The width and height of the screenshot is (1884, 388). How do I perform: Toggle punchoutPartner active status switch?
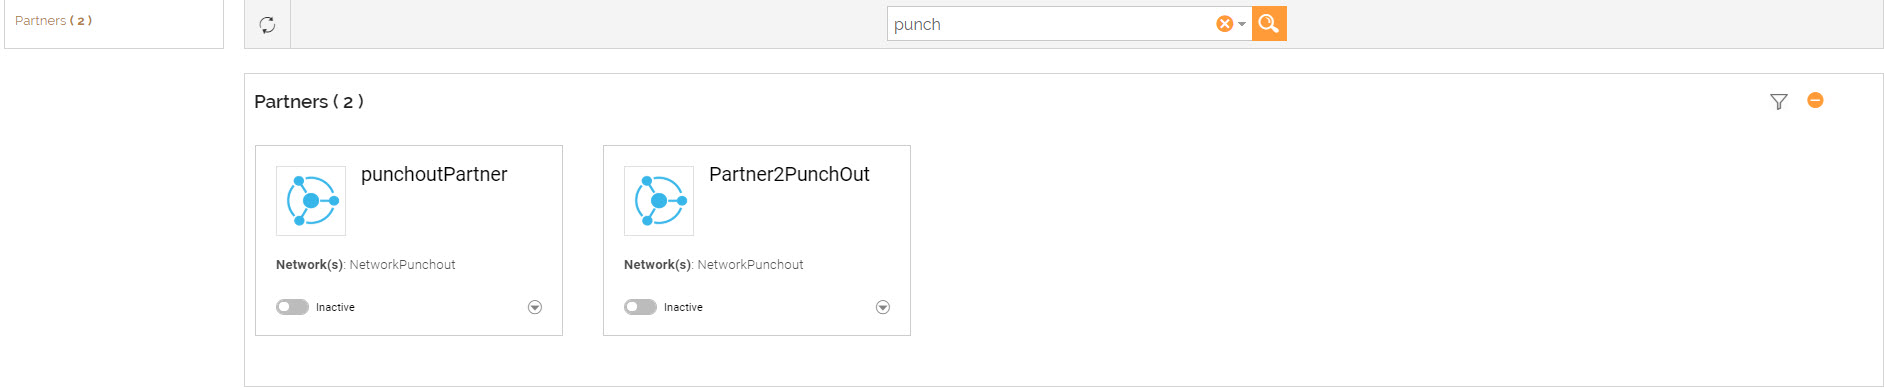(292, 307)
